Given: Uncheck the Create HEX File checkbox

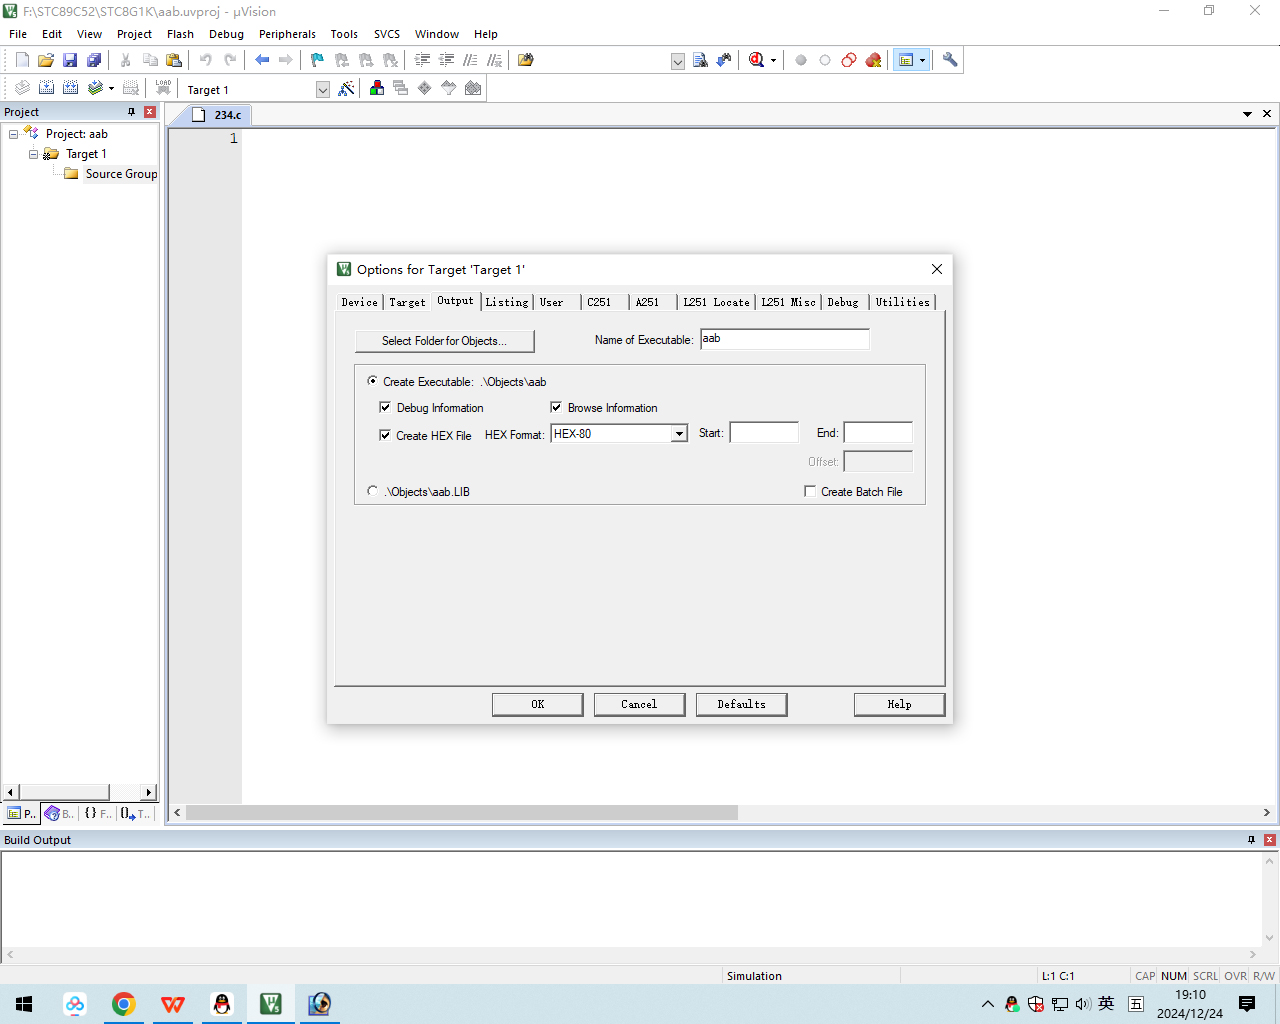Looking at the screenshot, I should (x=385, y=435).
